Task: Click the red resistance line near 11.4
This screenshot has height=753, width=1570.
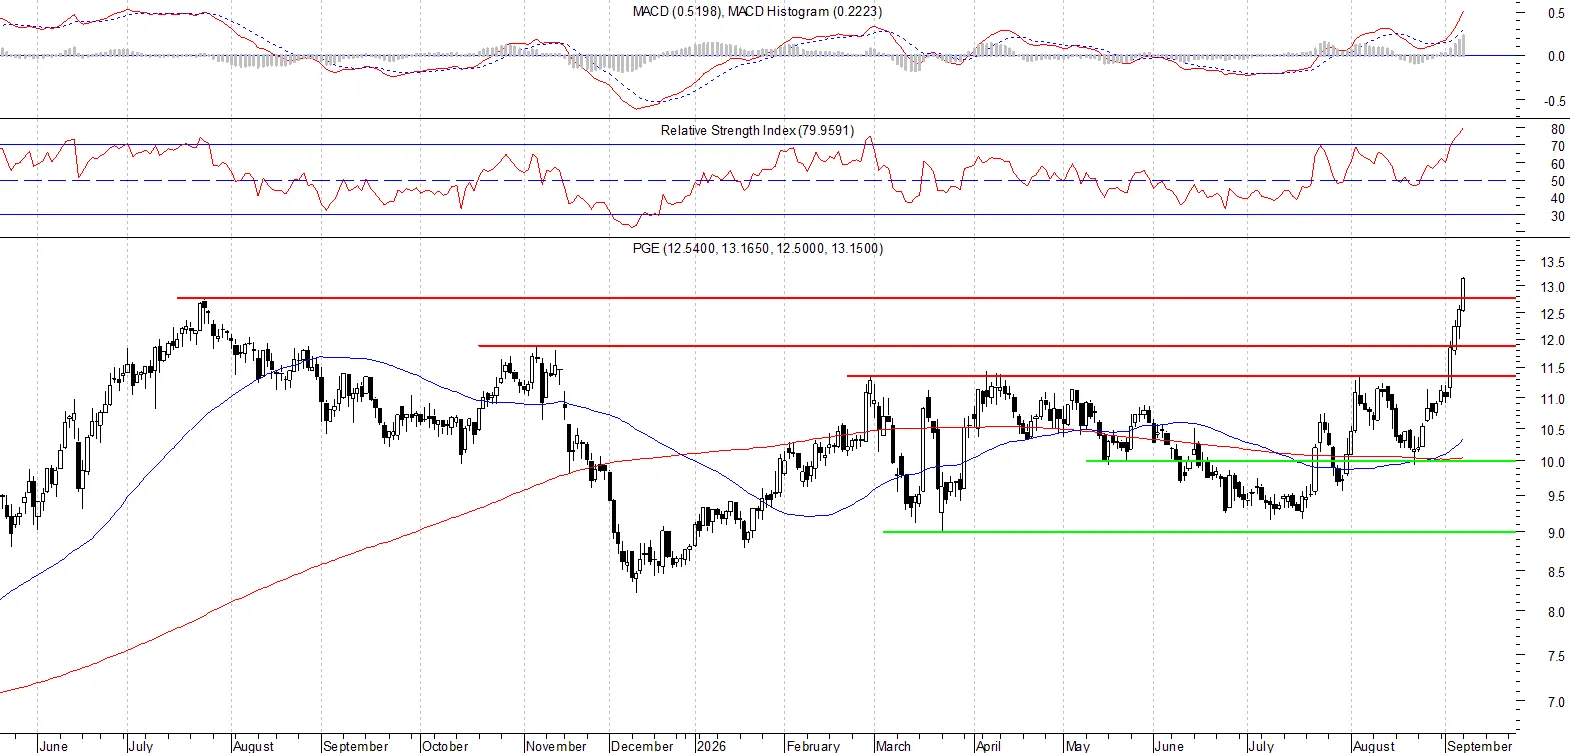Action: pos(1180,376)
